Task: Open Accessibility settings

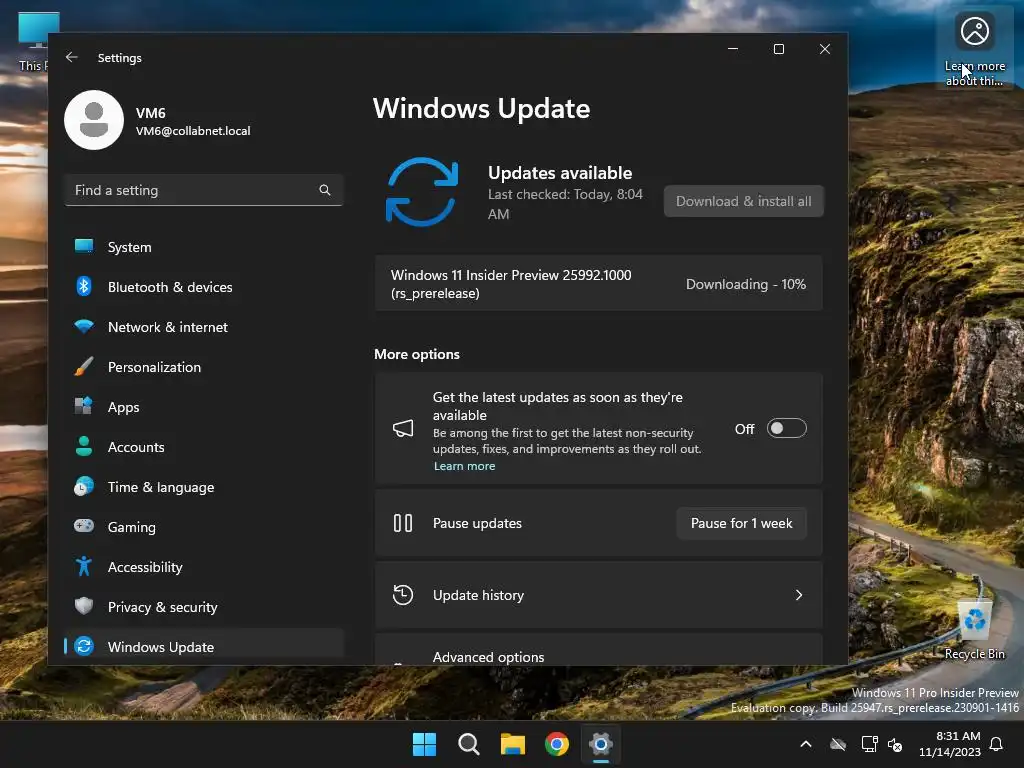Action: tap(204, 567)
